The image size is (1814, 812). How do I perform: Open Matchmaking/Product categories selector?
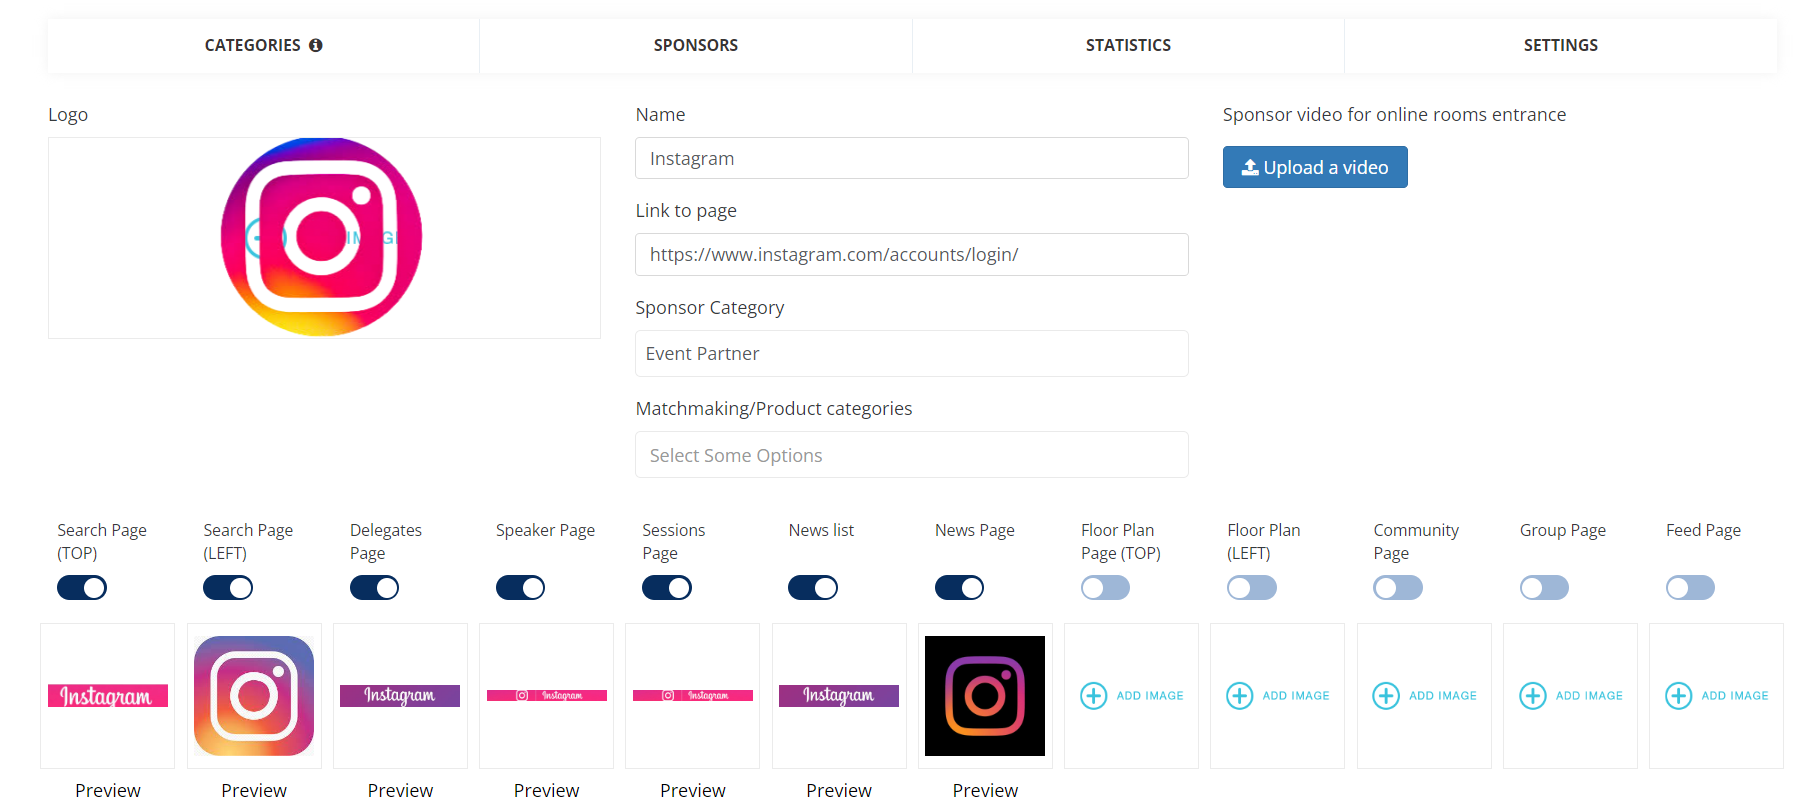(x=912, y=455)
